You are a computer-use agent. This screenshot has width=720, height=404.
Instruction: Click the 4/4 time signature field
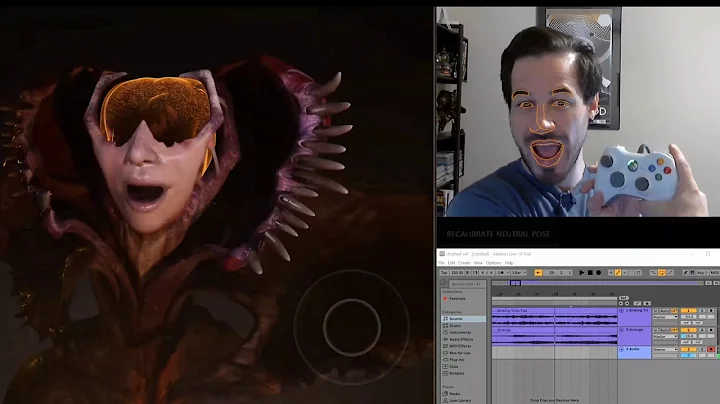coord(487,273)
